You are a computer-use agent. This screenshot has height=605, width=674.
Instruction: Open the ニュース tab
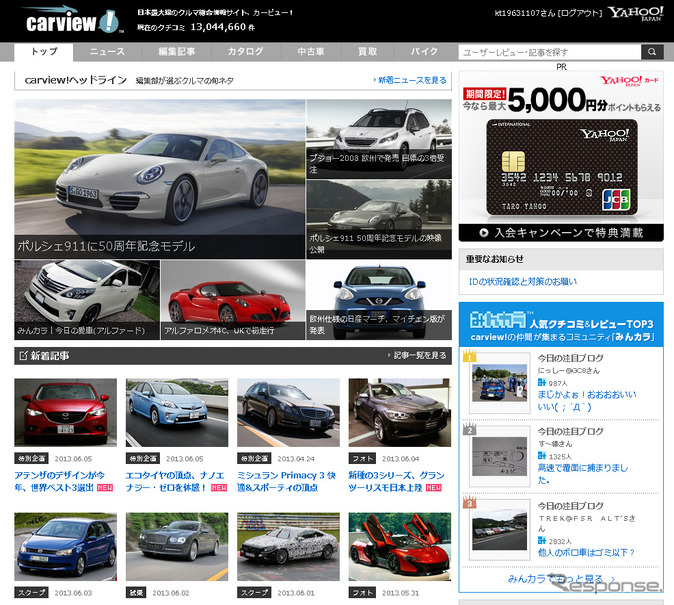(107, 51)
